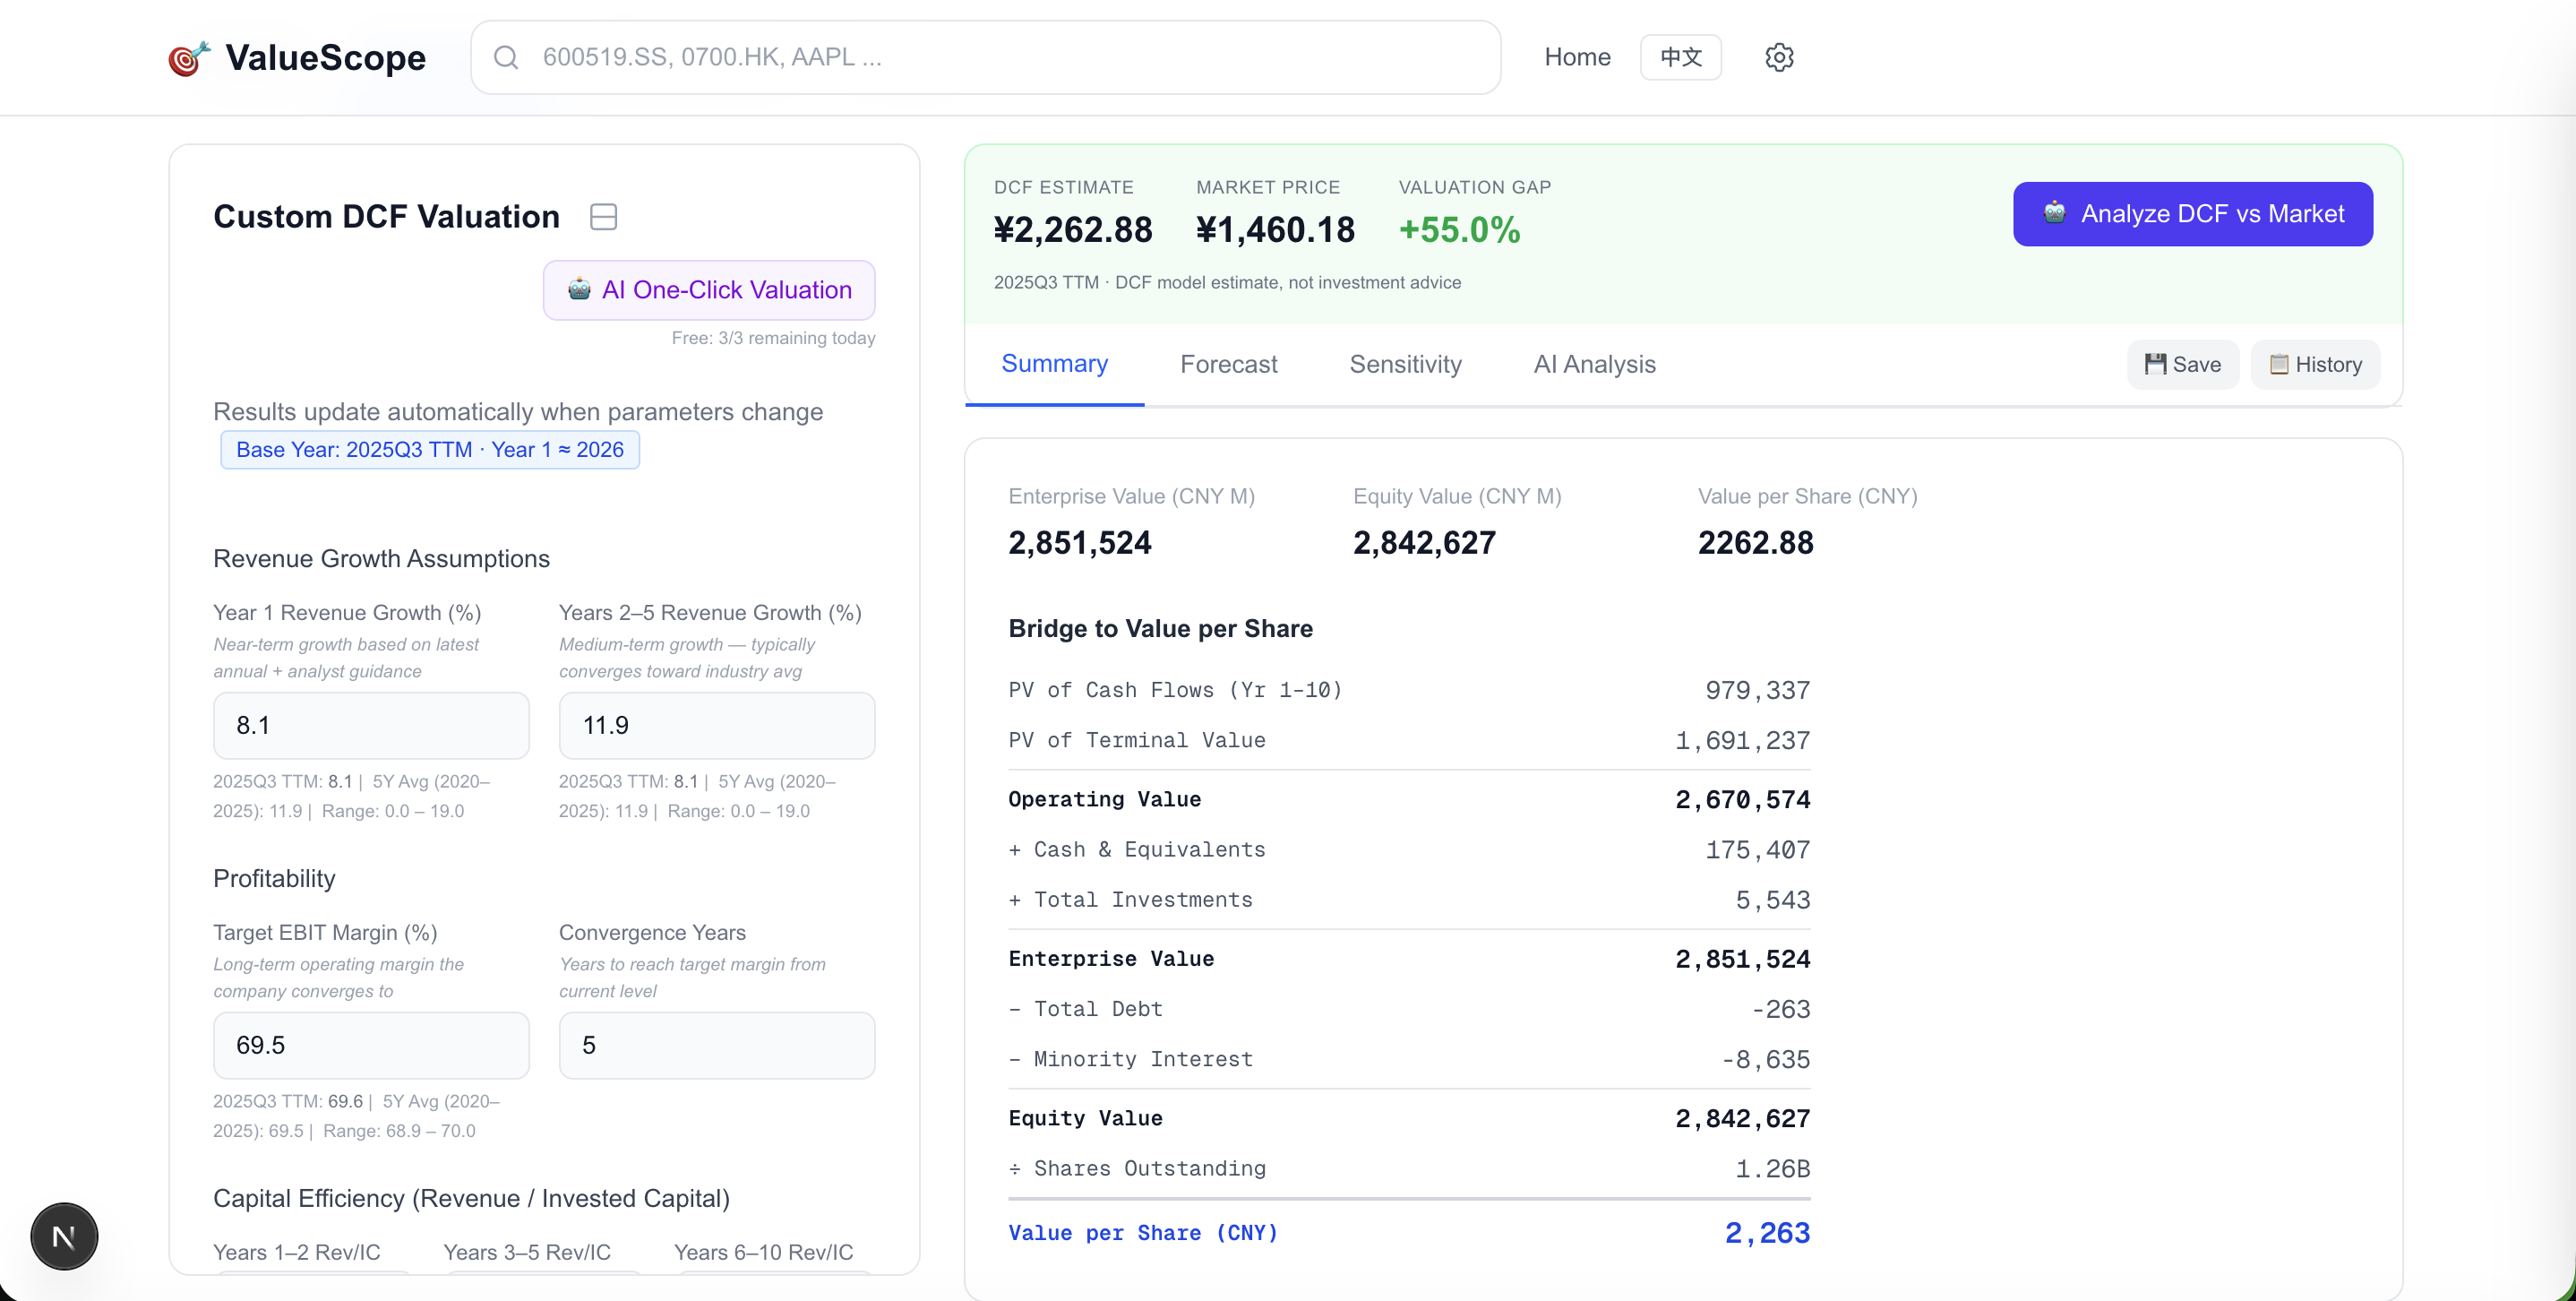Click the ValueScope target logo icon

point(189,58)
